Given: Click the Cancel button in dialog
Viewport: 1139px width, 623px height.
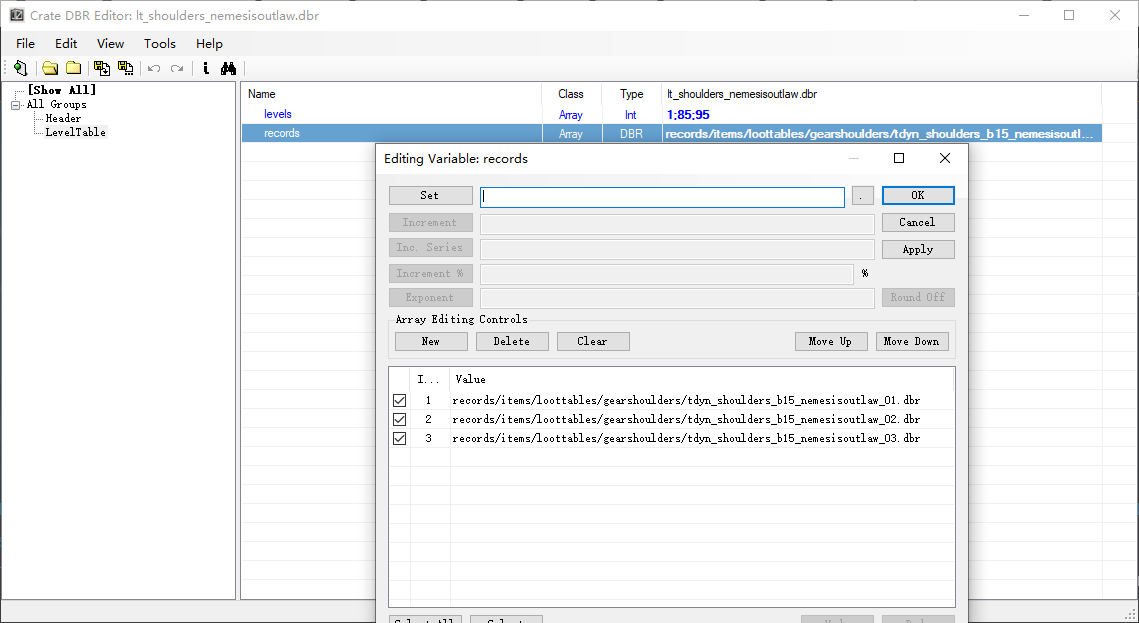Looking at the screenshot, I should click(x=918, y=222).
